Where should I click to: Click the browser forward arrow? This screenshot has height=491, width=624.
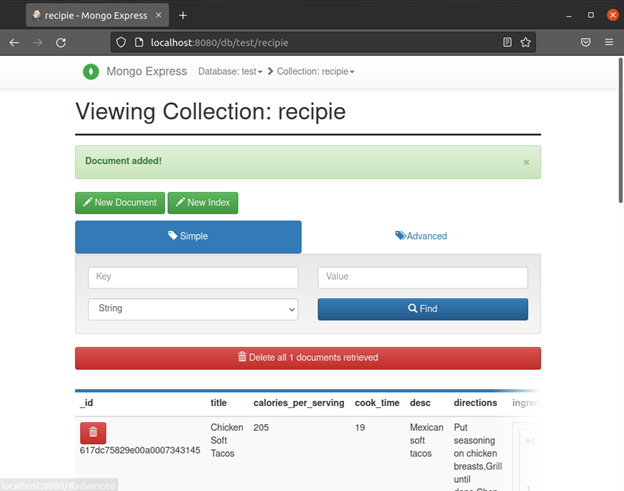point(37,43)
